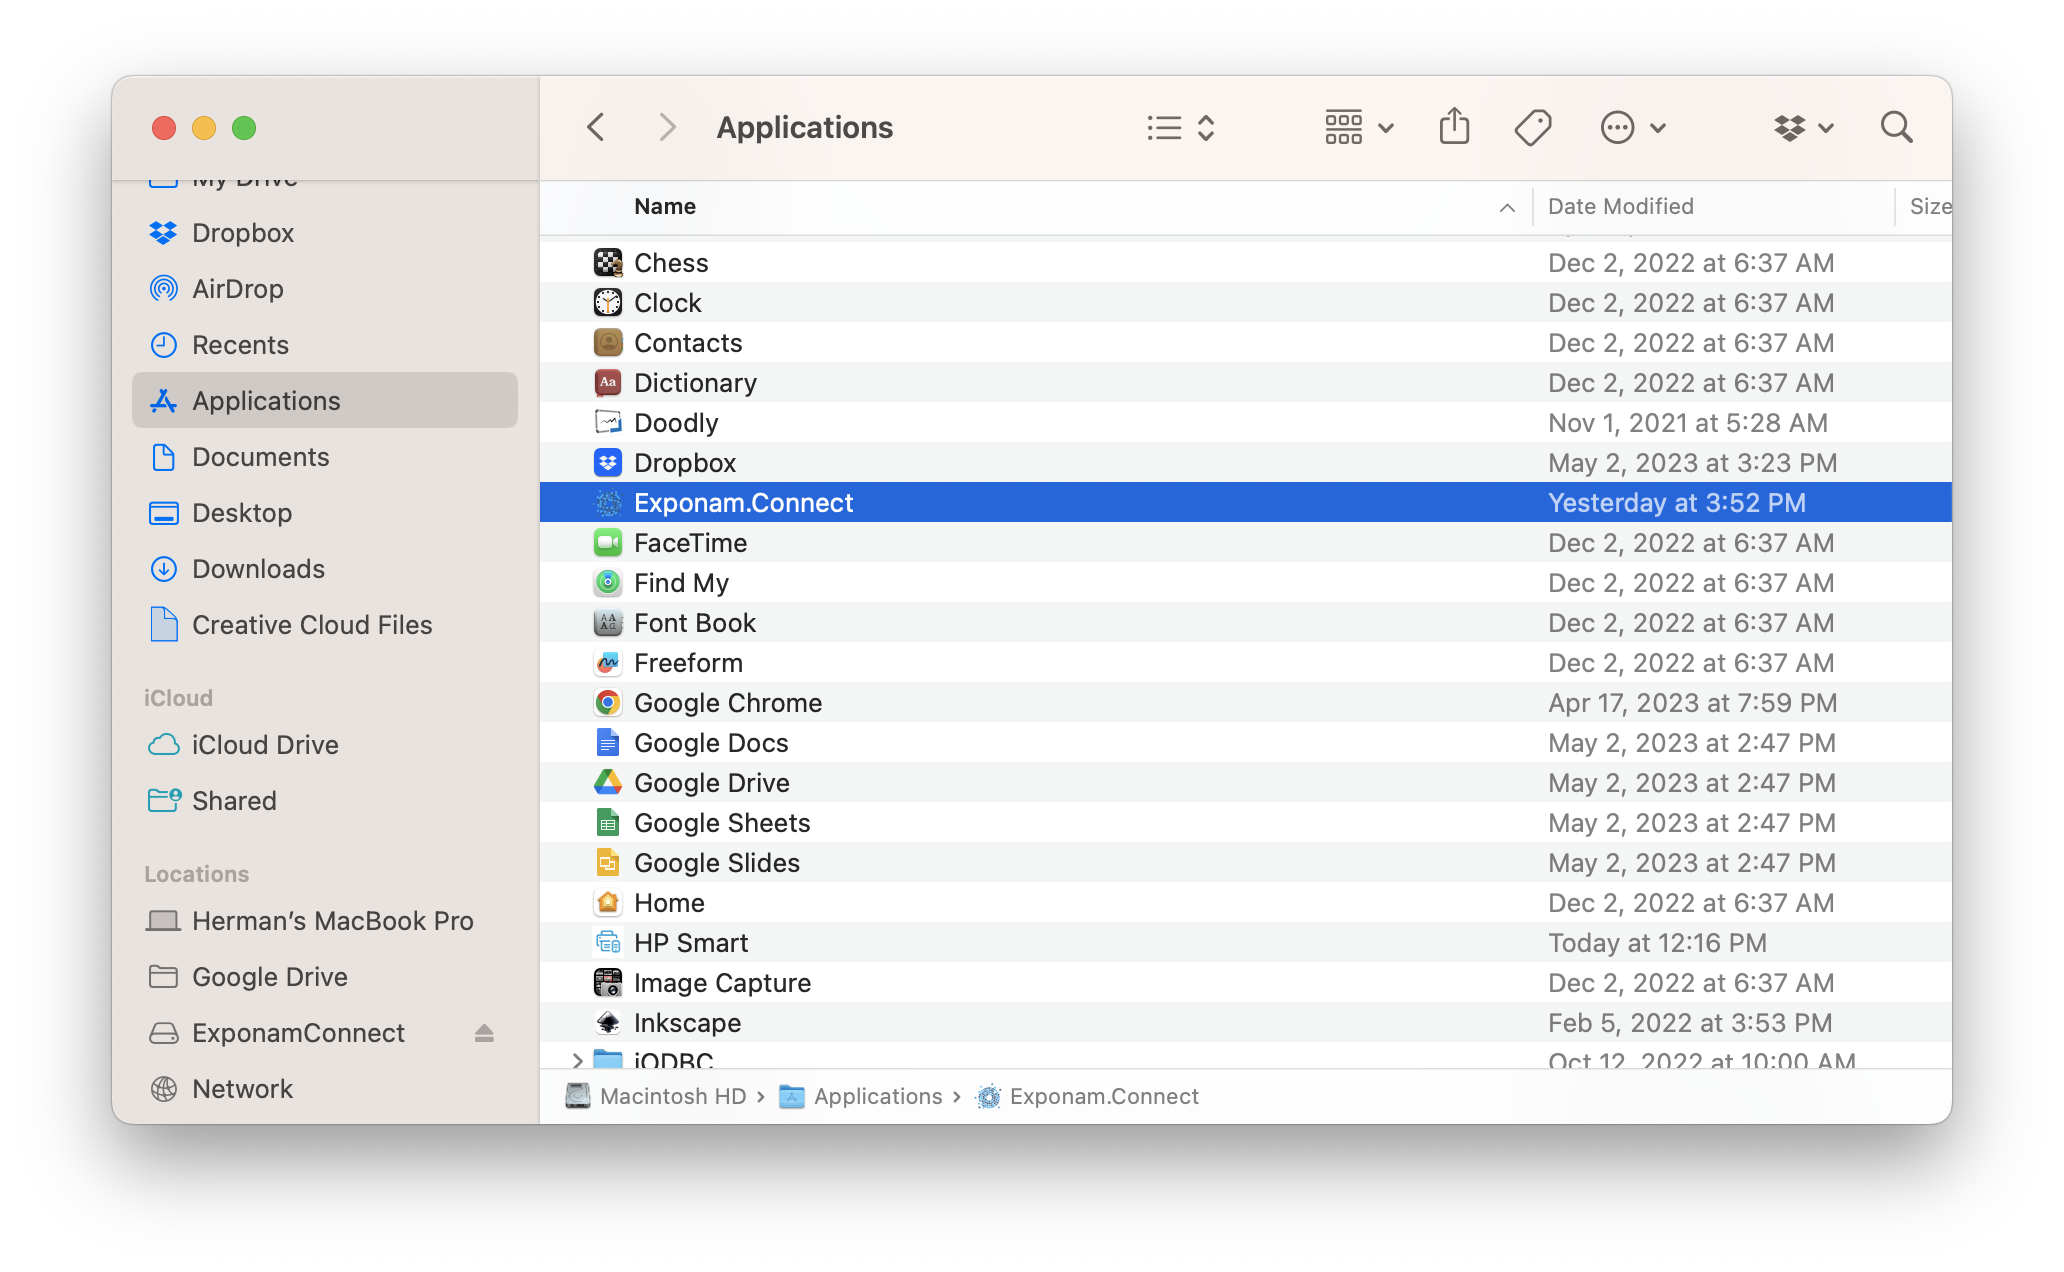Image resolution: width=2064 pixels, height=1272 pixels.
Task: Open AirDrop from the sidebar
Action: (237, 289)
